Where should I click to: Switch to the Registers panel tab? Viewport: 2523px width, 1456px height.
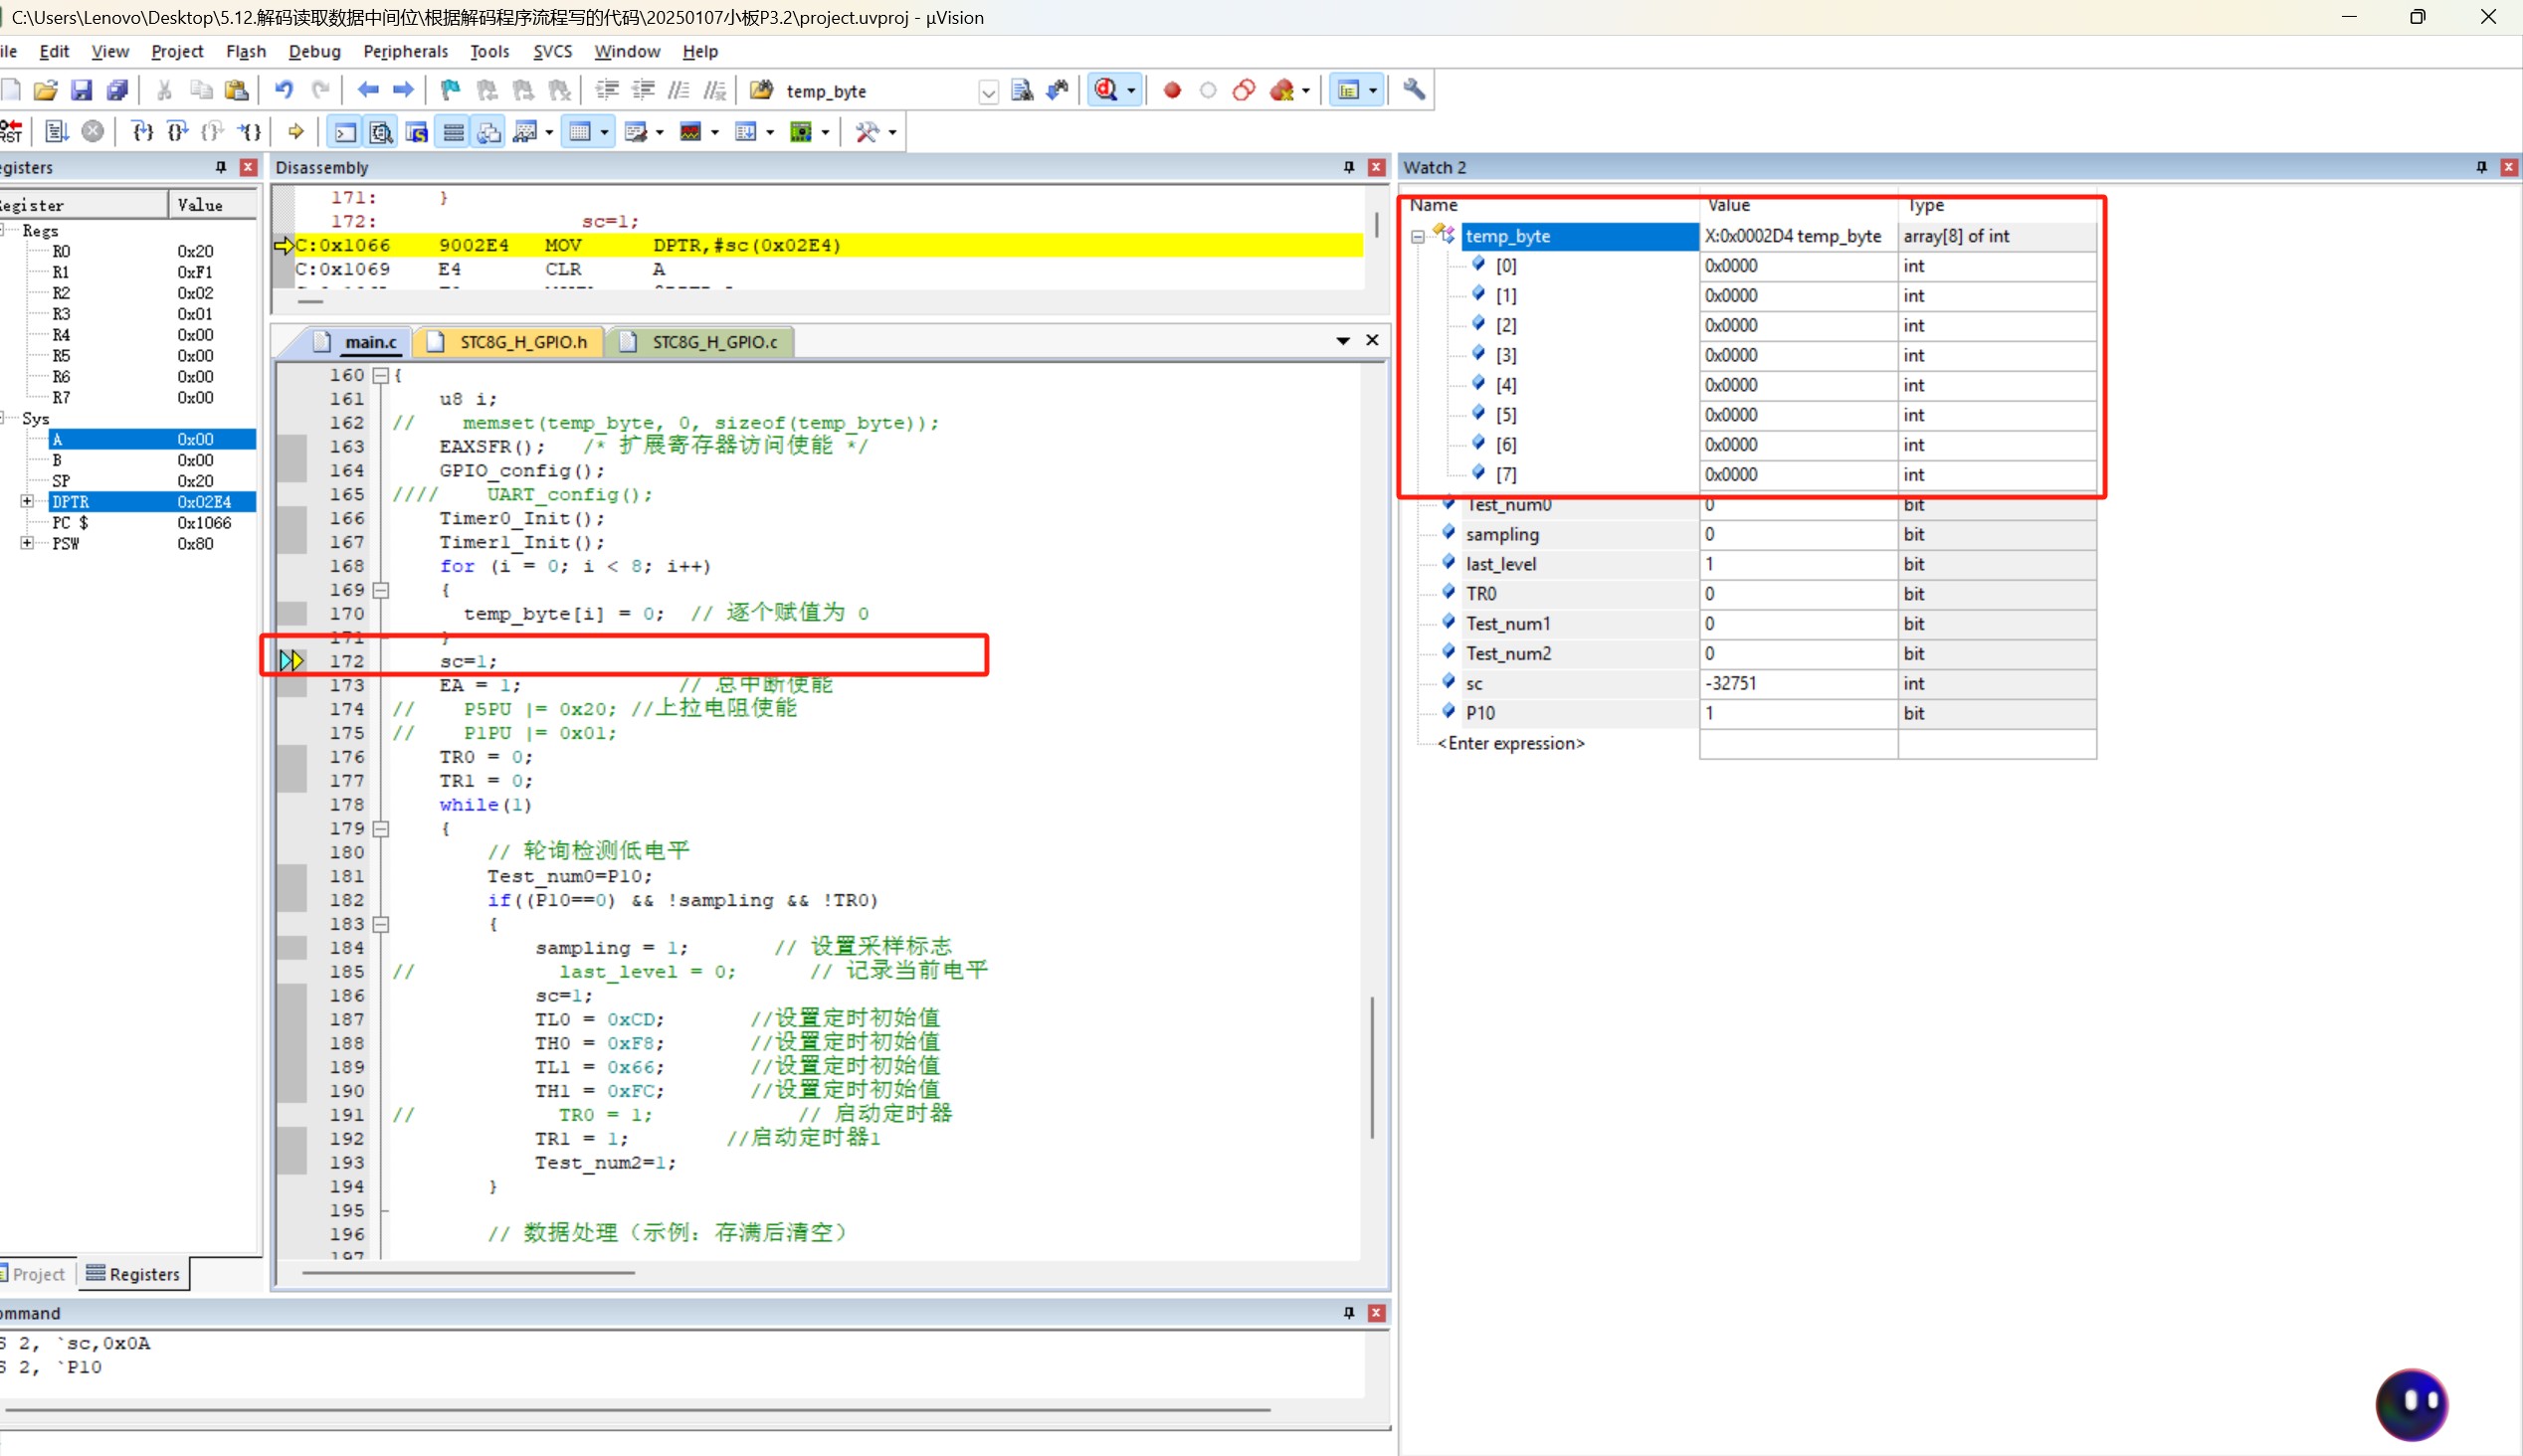pos(133,1274)
